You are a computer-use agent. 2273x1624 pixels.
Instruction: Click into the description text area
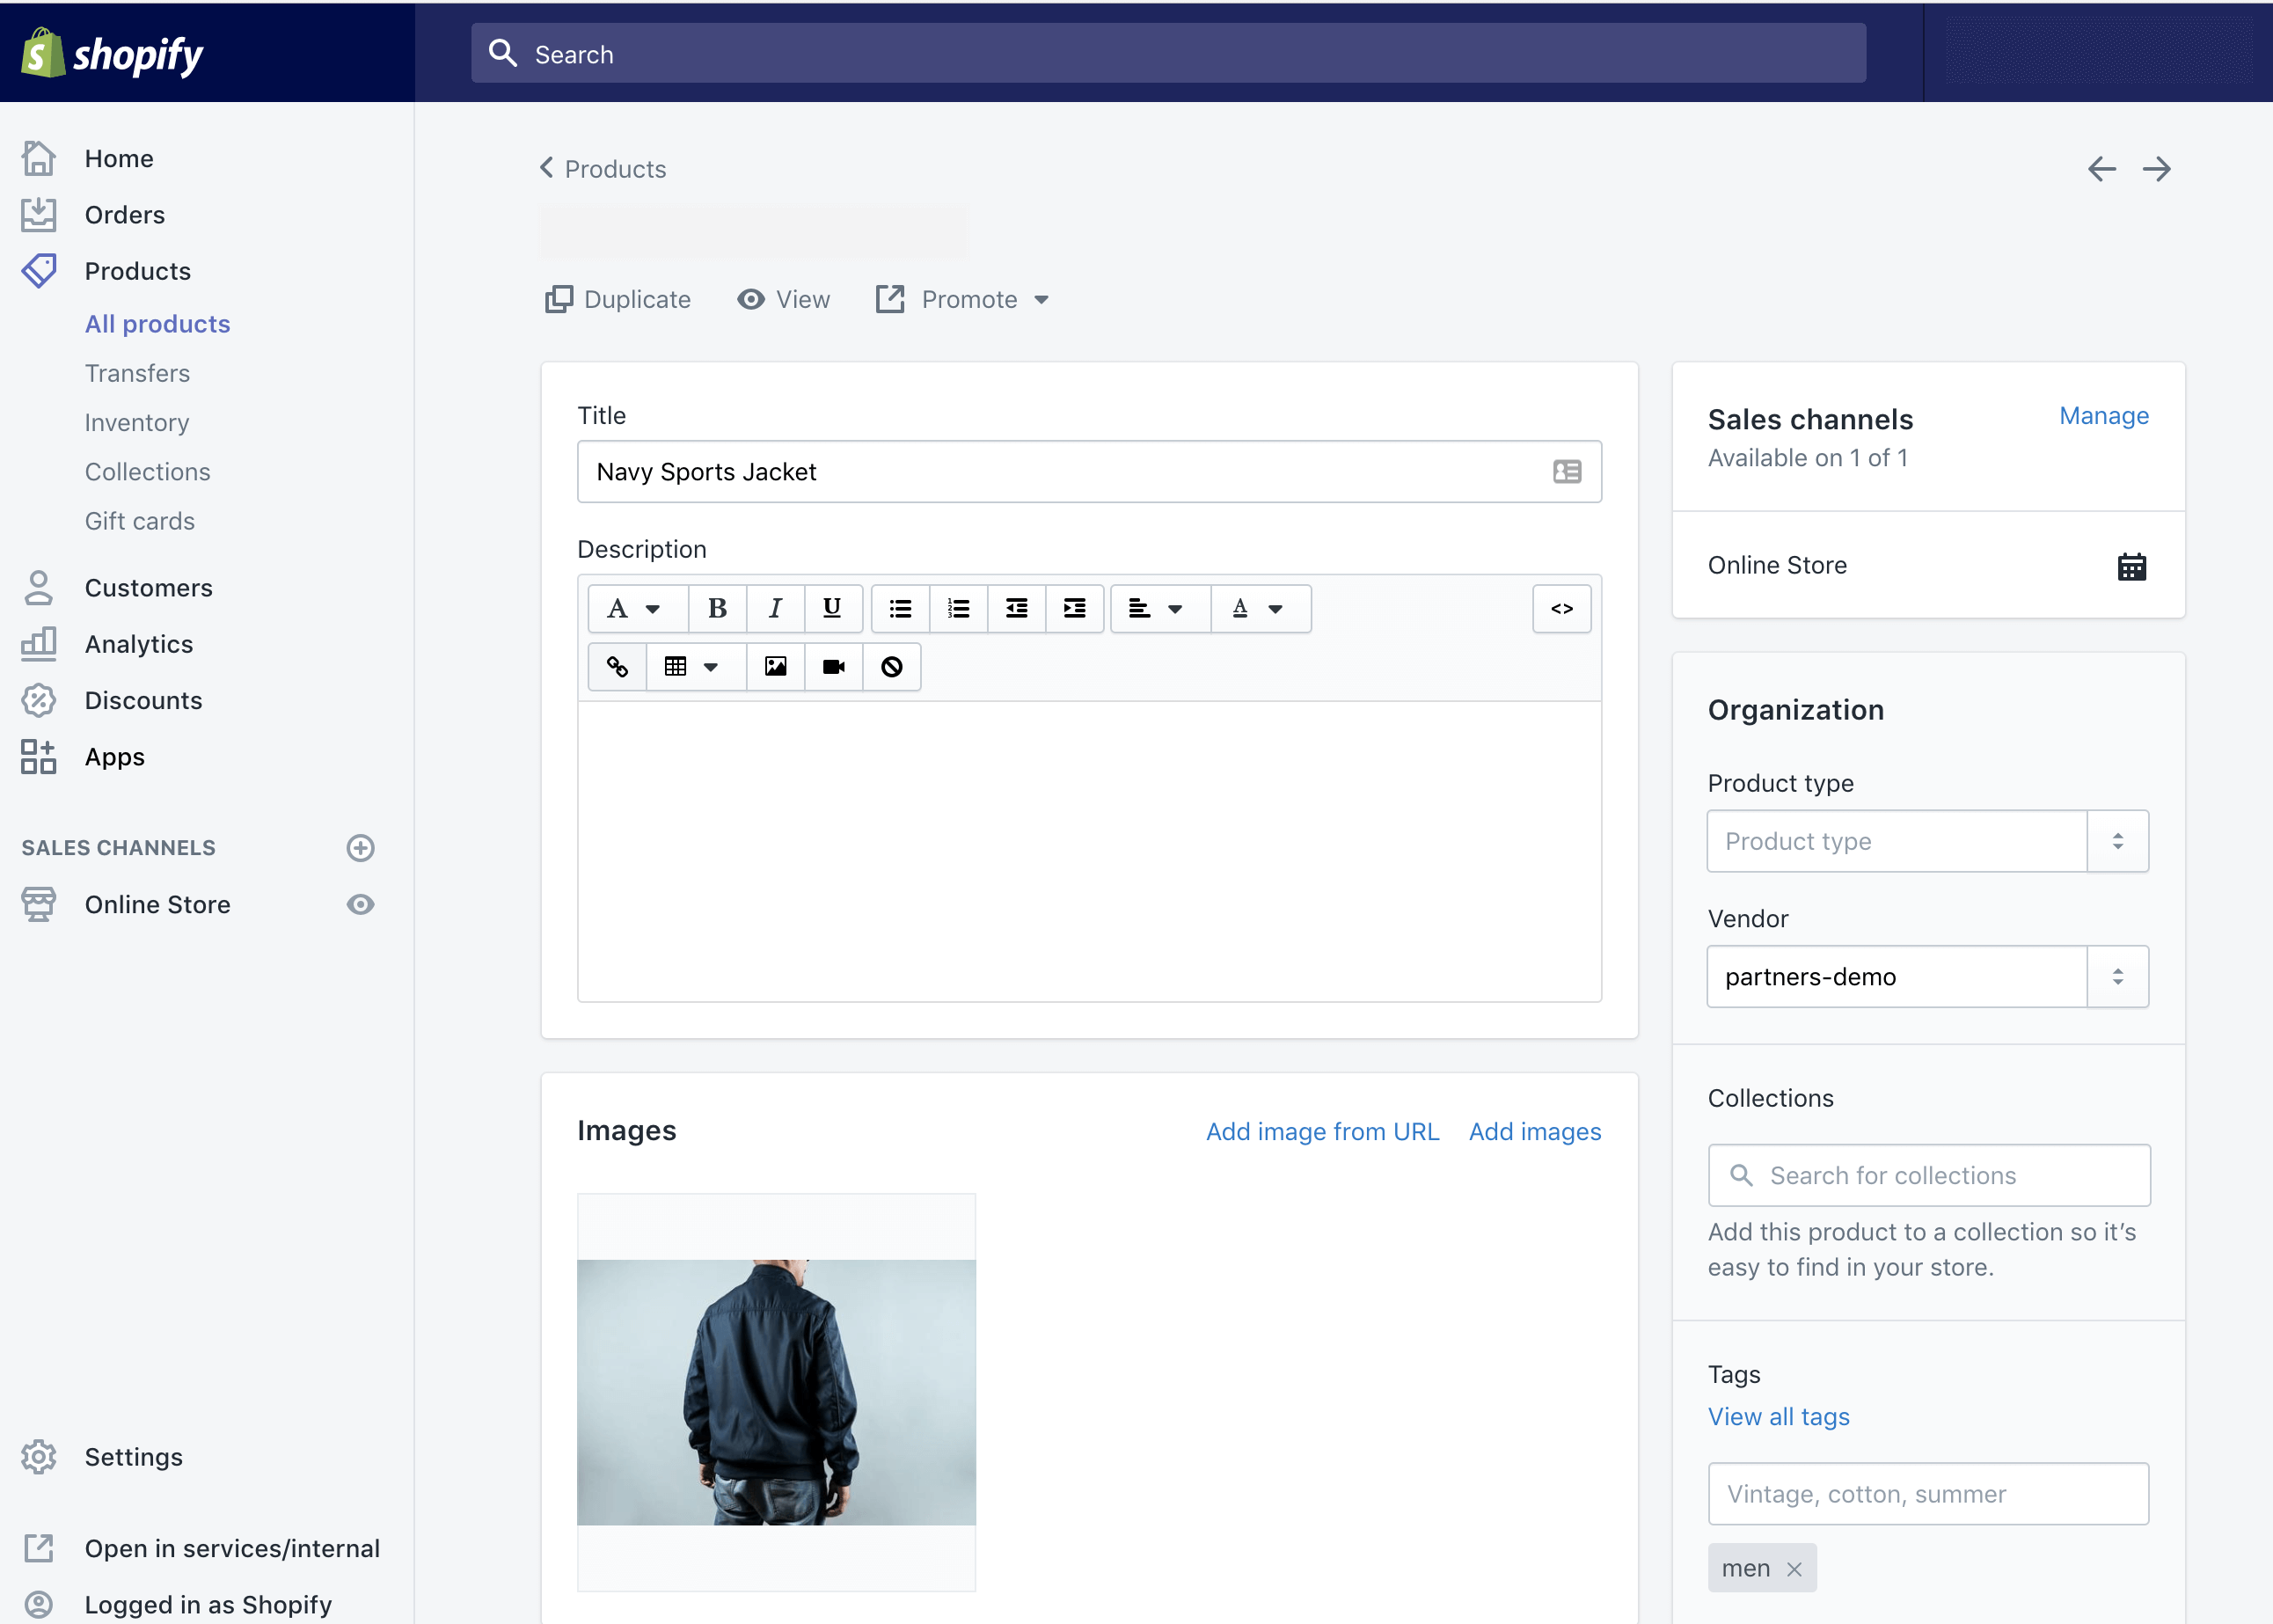[x=1089, y=851]
